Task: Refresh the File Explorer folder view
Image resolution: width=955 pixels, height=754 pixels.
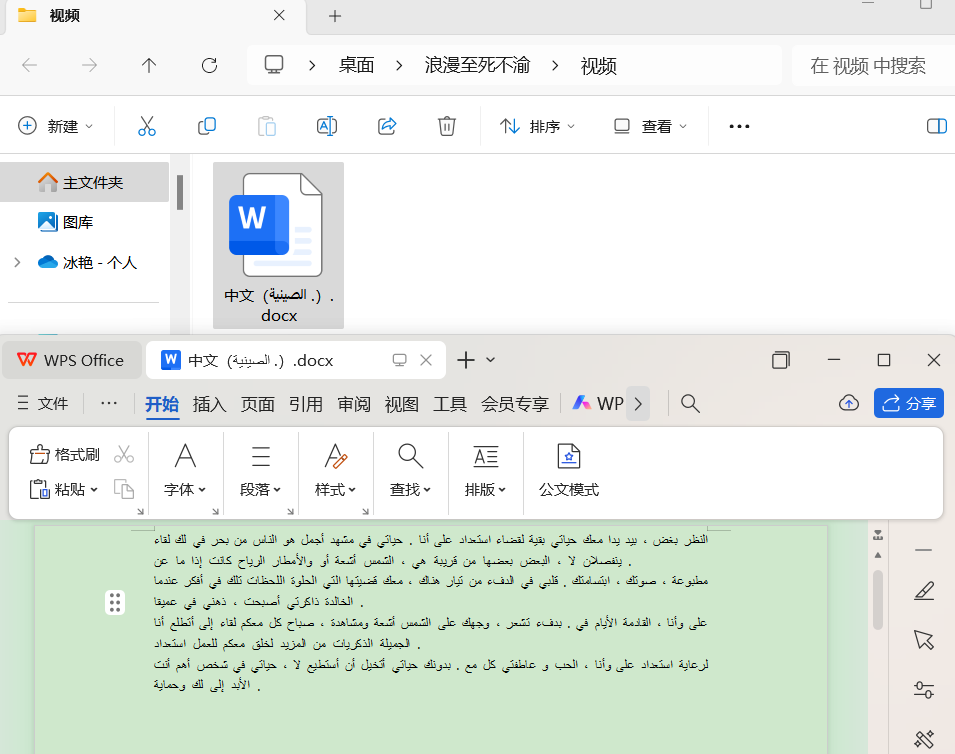Action: click(x=210, y=65)
